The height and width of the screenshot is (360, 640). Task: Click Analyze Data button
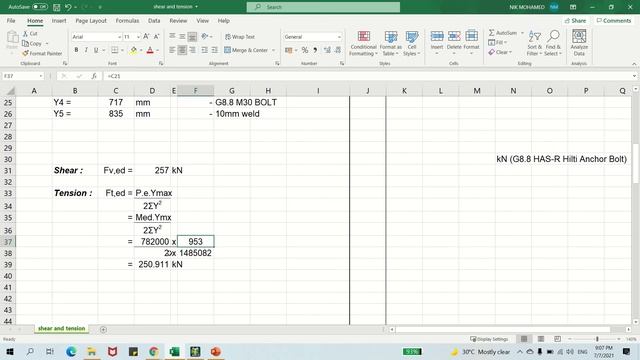pos(579,43)
